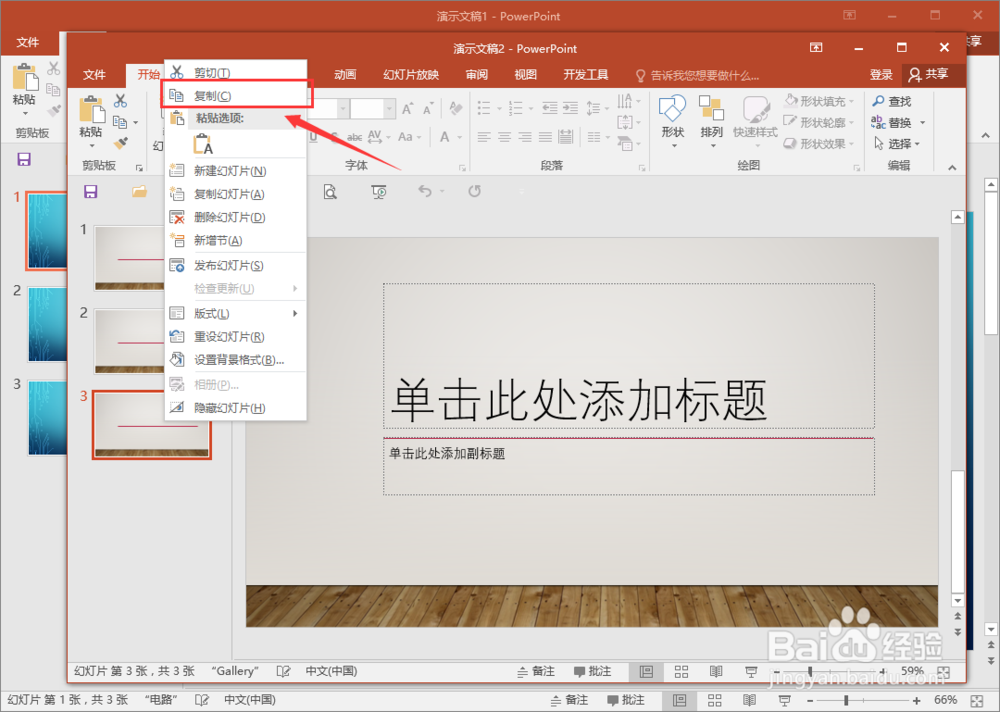Collapse the ribbon in 演示文稿2 window
1000x712 pixels.
point(952,168)
